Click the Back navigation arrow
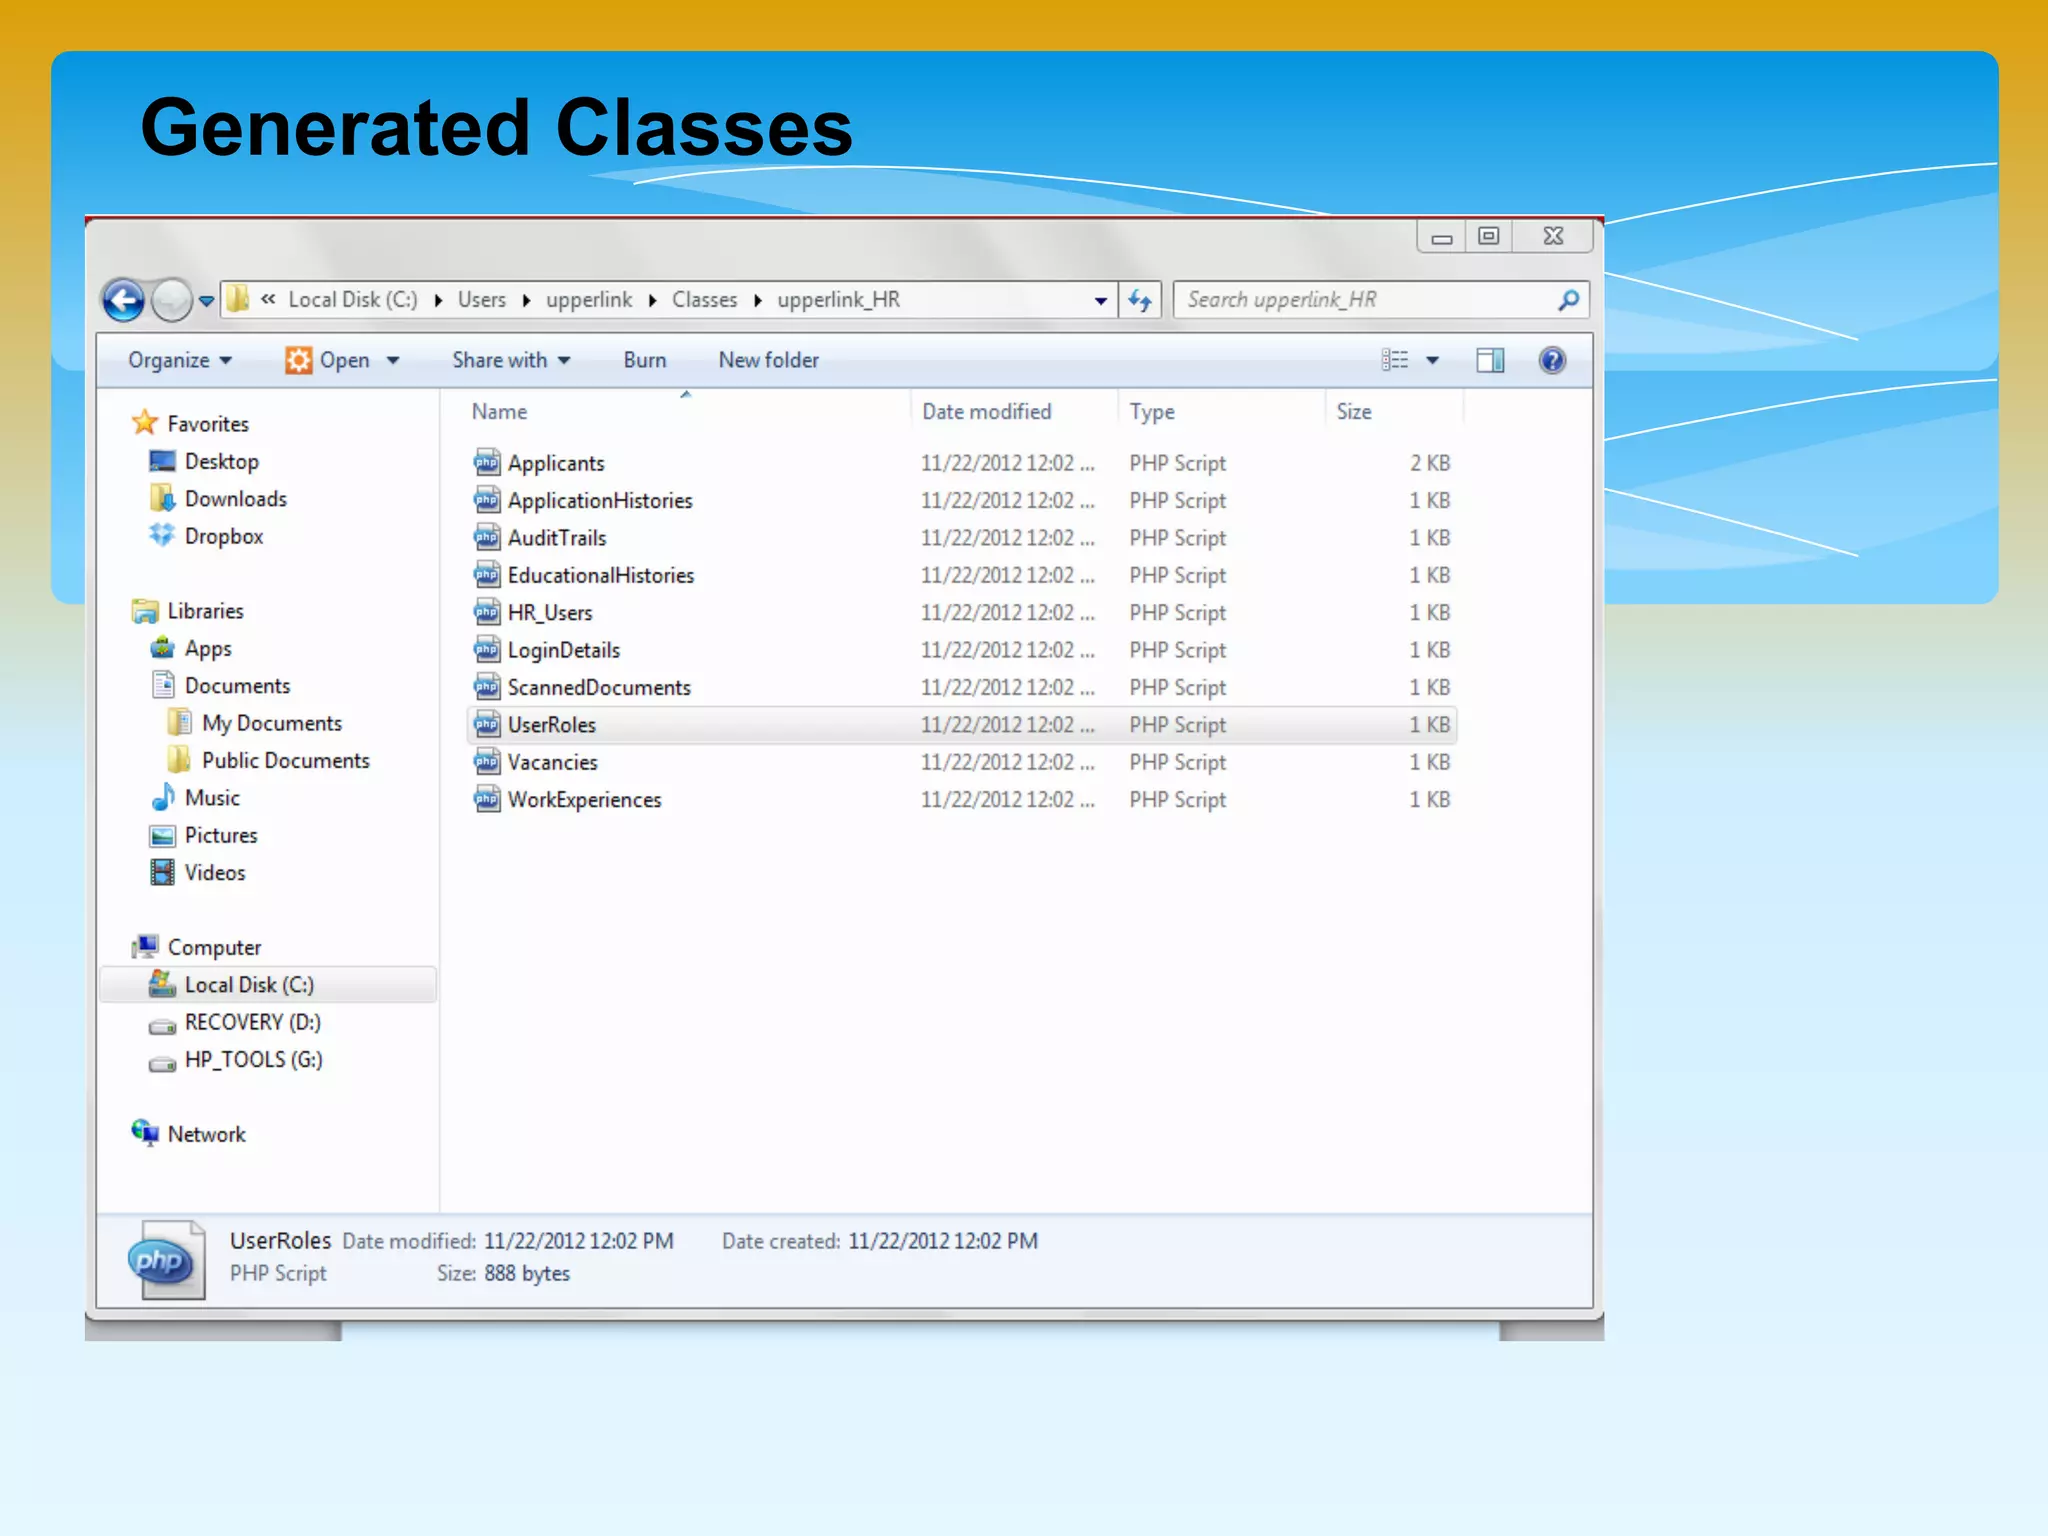Screen dimensions: 2048x1536 click(x=123, y=300)
